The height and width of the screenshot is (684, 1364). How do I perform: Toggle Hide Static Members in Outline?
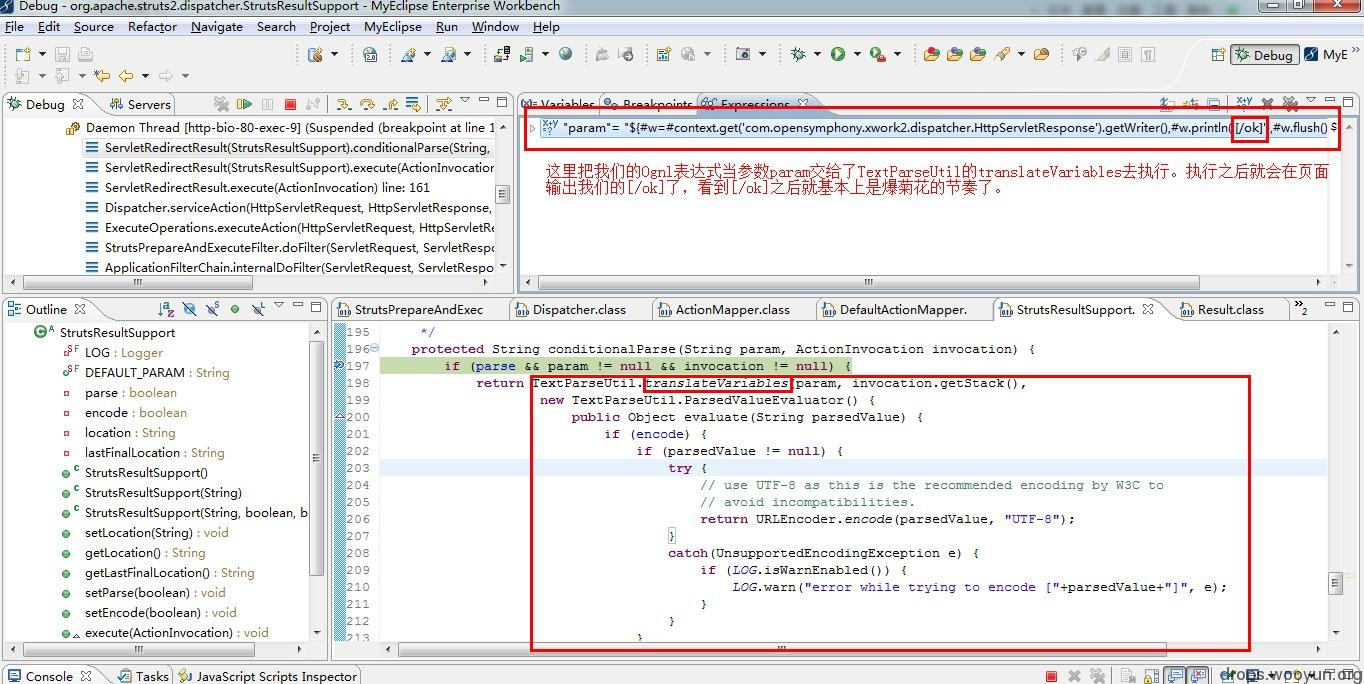pyautogui.click(x=212, y=310)
